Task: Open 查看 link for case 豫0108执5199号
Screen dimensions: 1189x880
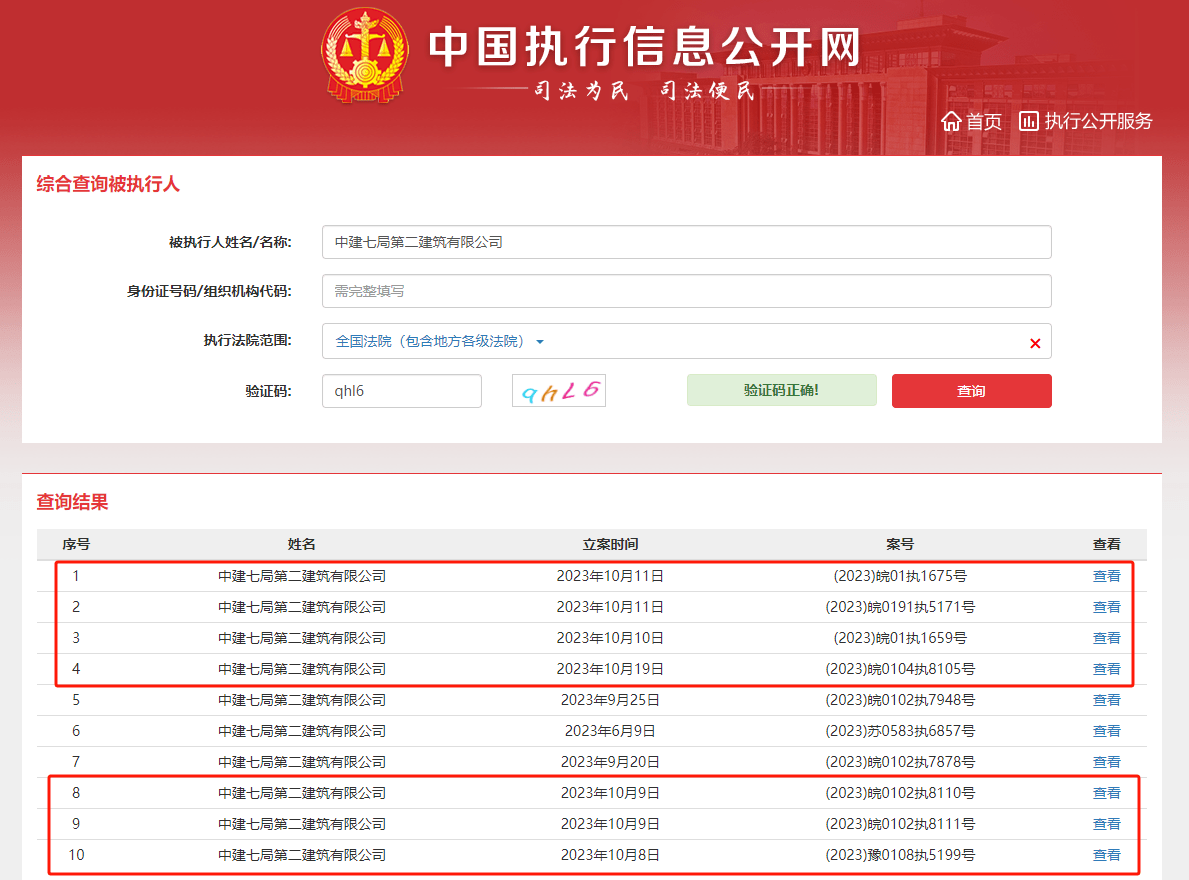Action: [1106, 855]
